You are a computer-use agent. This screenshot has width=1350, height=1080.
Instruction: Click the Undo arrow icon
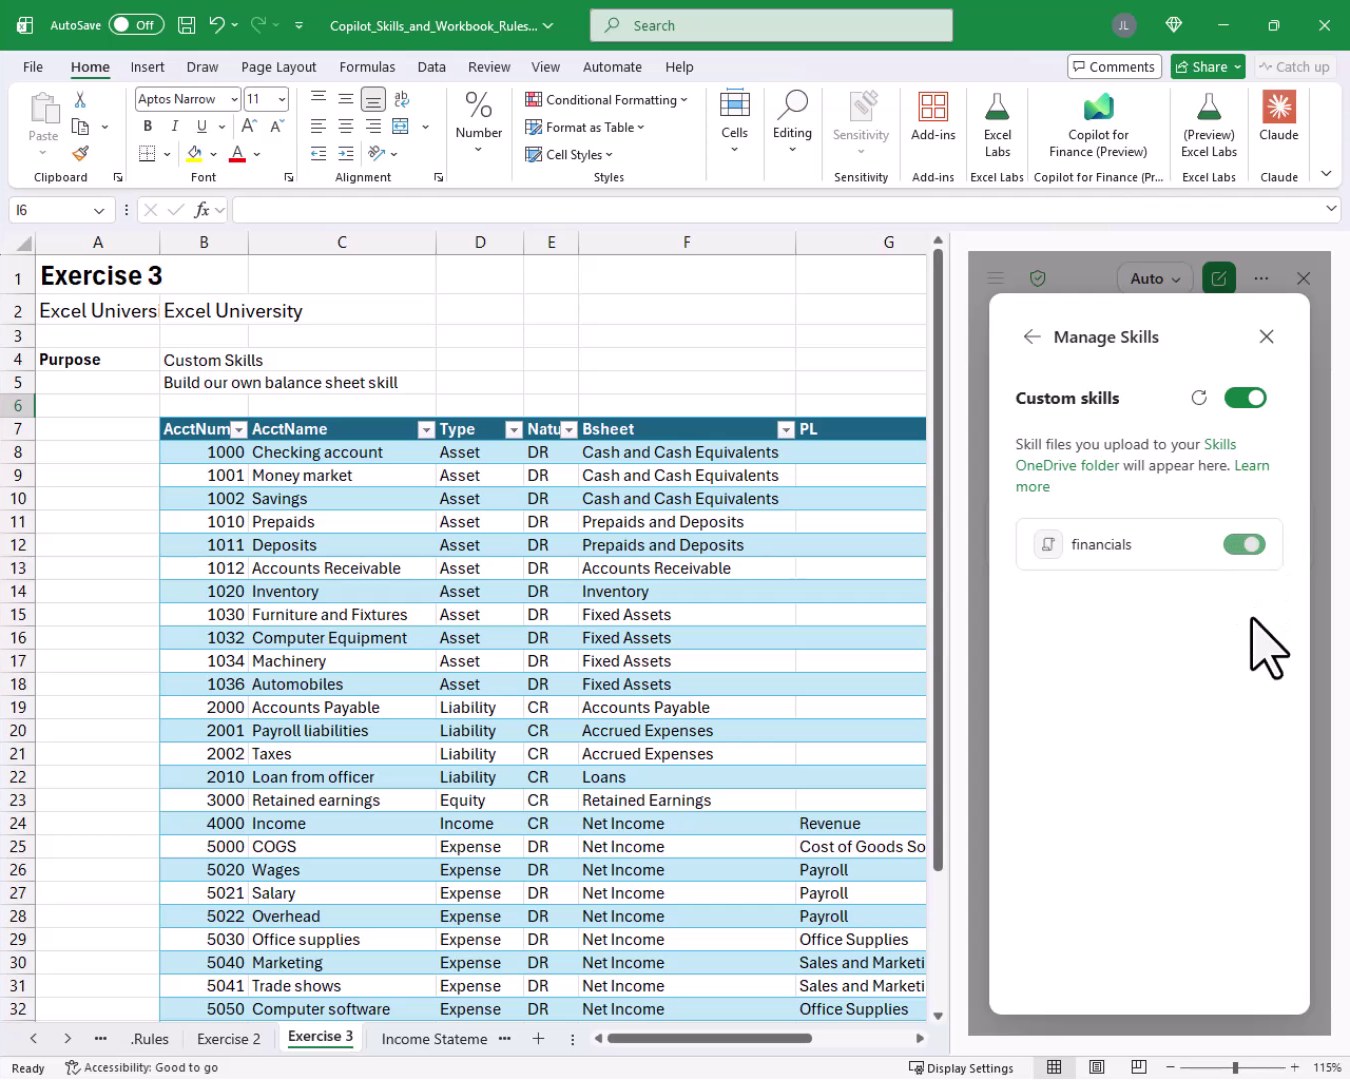pos(217,25)
